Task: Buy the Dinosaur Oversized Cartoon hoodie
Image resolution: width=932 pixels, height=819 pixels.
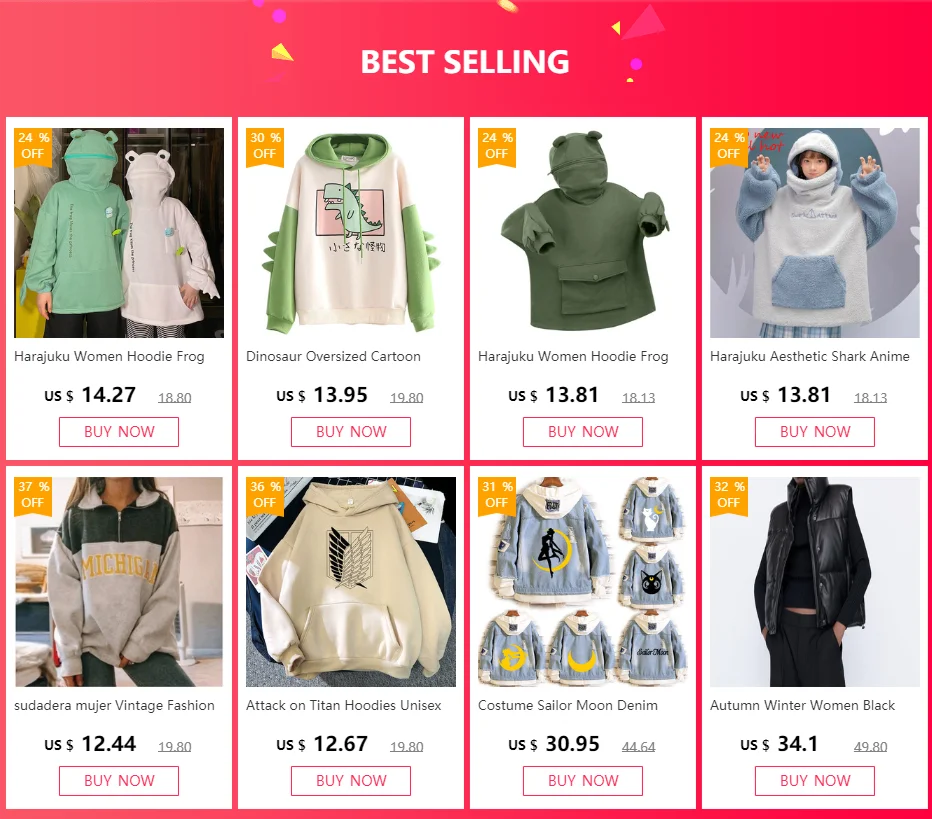Action: 351,432
